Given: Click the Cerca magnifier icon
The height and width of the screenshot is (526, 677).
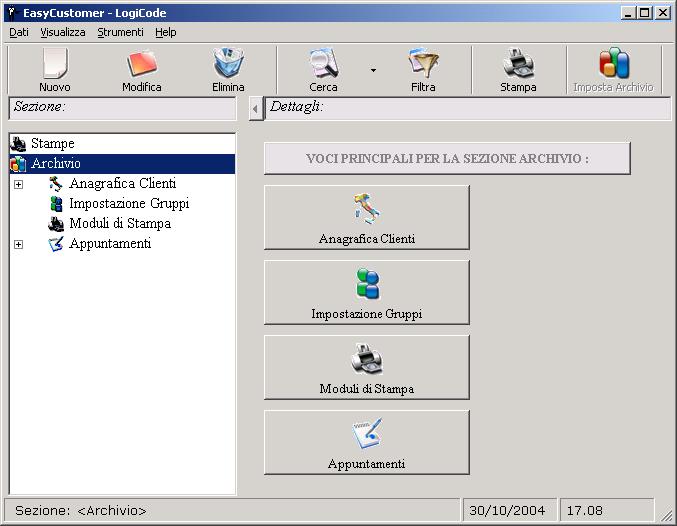Looking at the screenshot, I should tap(323, 65).
